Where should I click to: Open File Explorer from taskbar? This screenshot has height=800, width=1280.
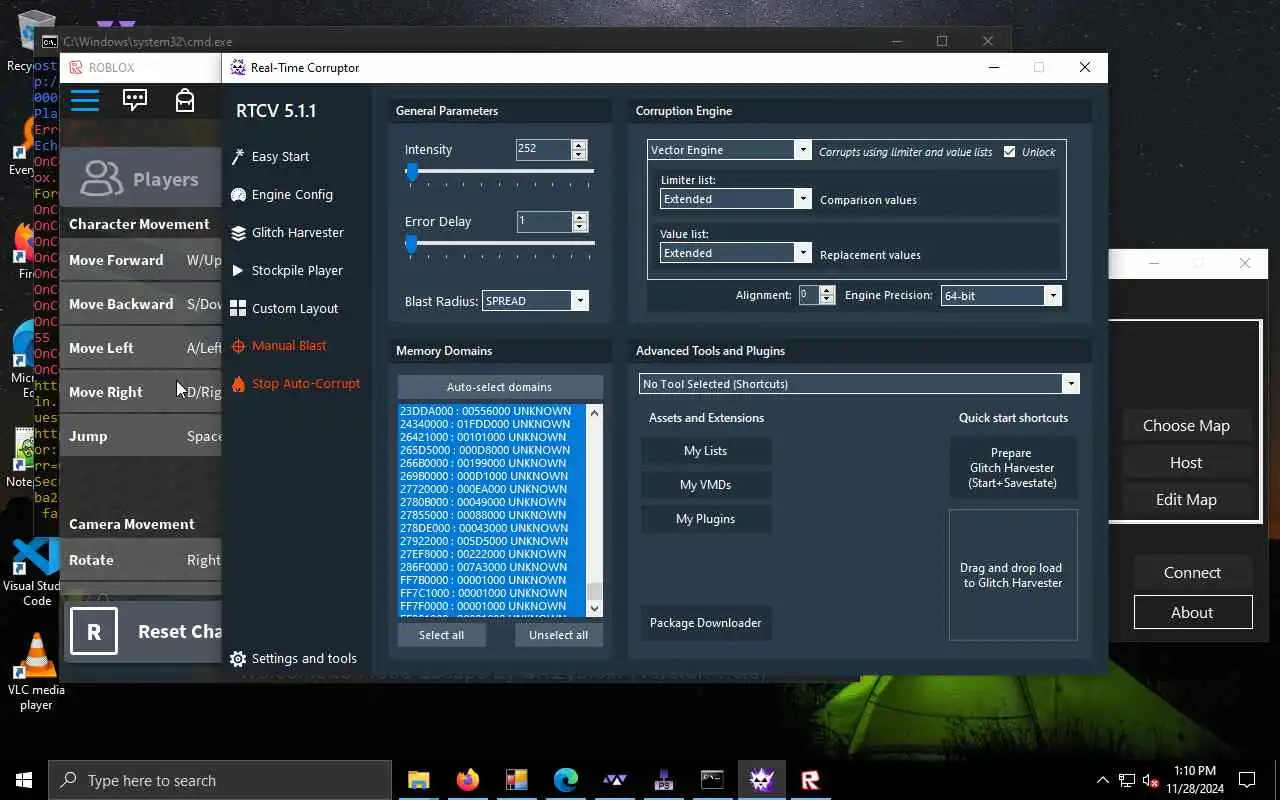[x=418, y=780]
